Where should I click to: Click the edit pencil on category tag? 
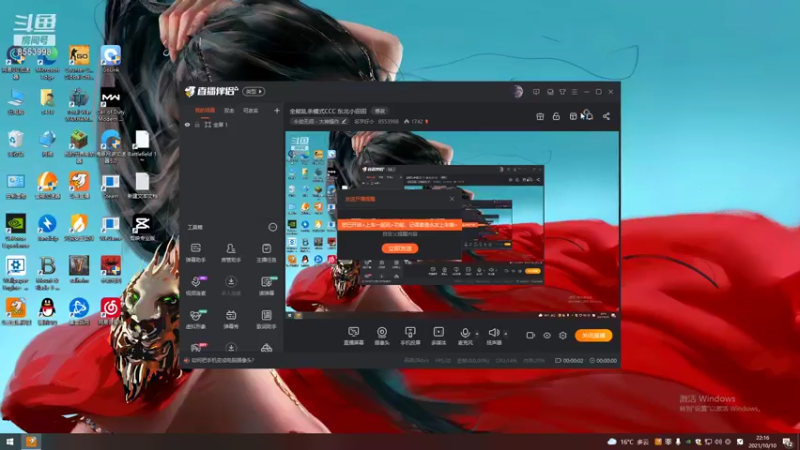pos(344,121)
